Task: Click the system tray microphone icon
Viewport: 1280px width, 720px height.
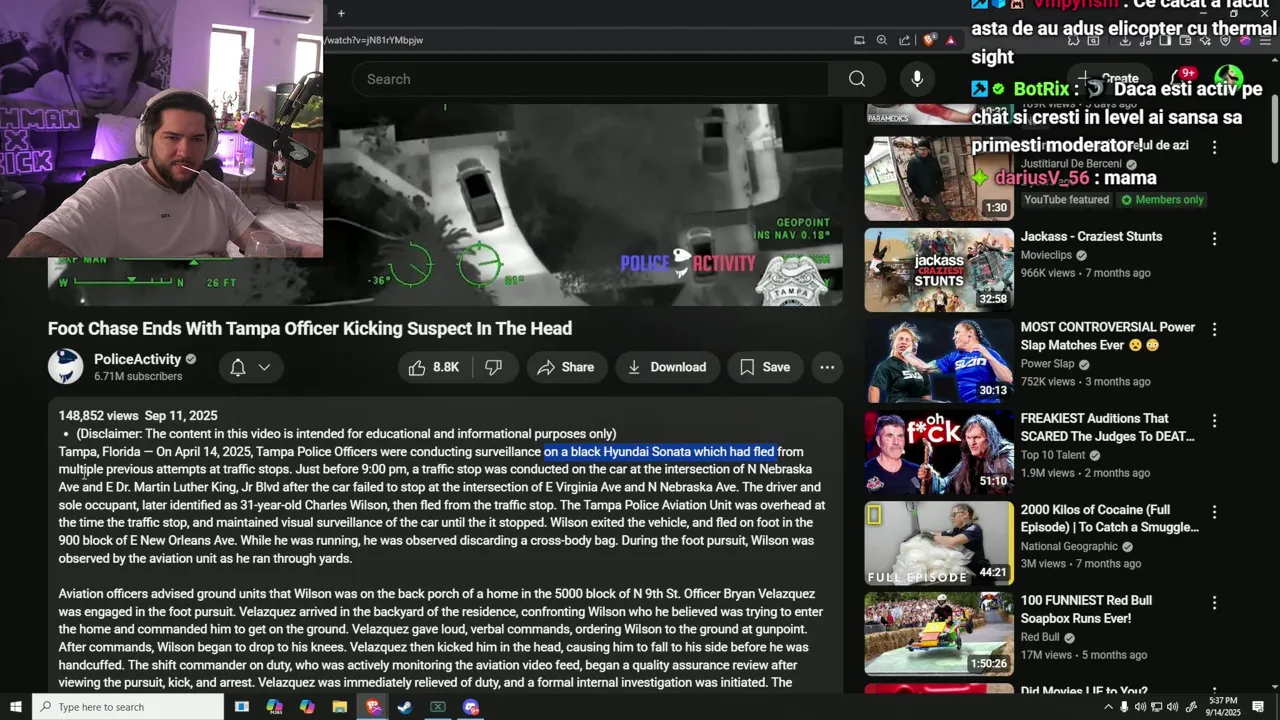Action: (1124, 707)
